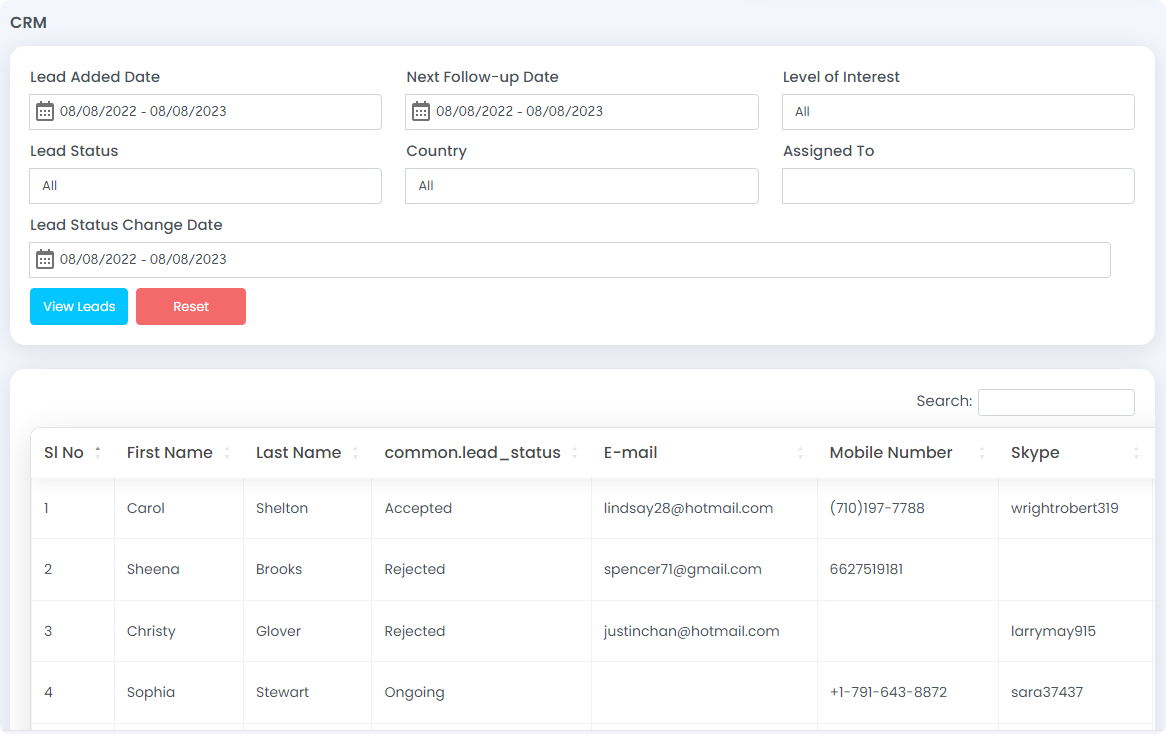Screen dimensions: 1166x734
Task: Click Ongoing status for Sophia
Action: click(414, 692)
